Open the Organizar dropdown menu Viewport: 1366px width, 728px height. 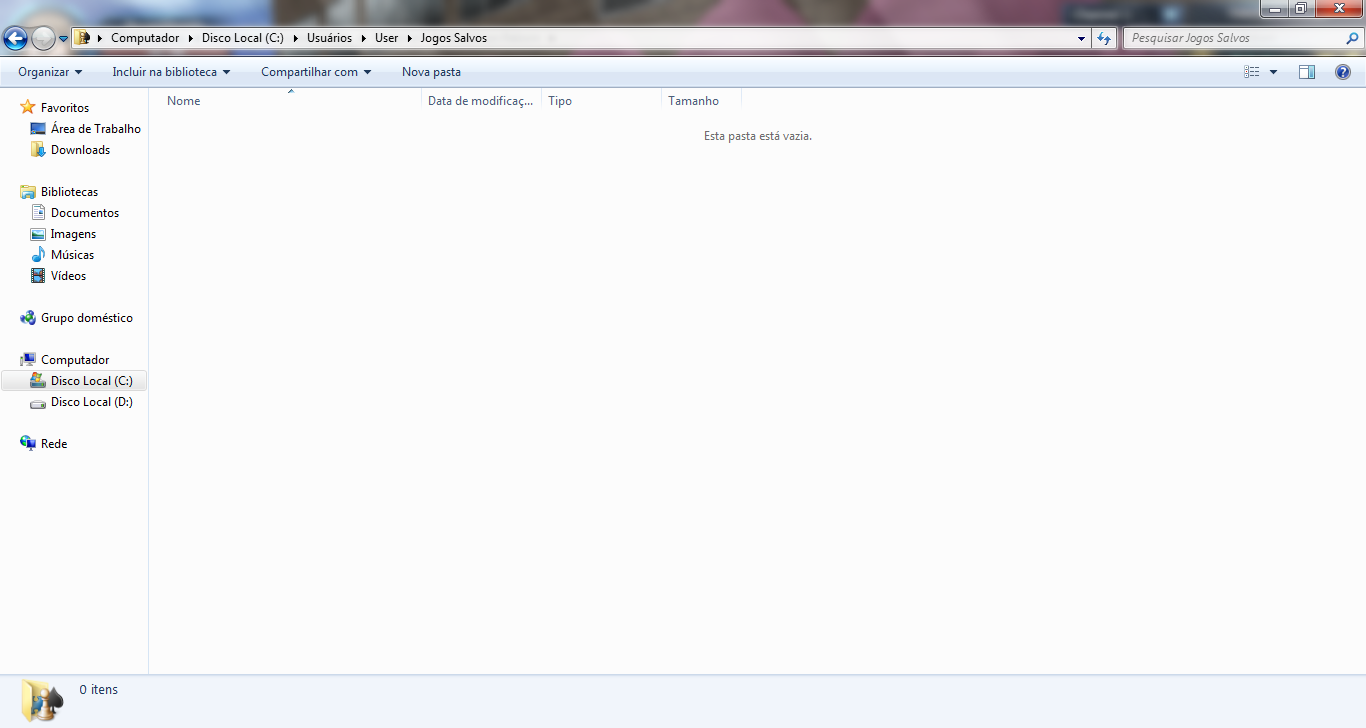(x=50, y=72)
